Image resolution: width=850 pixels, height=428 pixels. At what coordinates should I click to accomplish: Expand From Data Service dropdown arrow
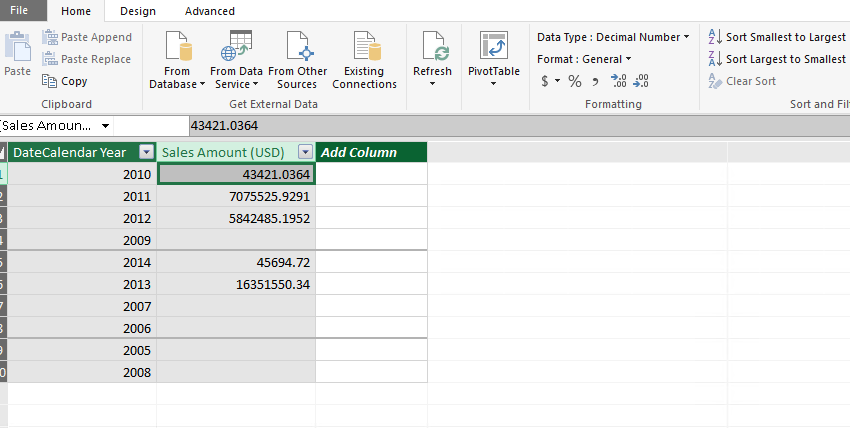255,85
